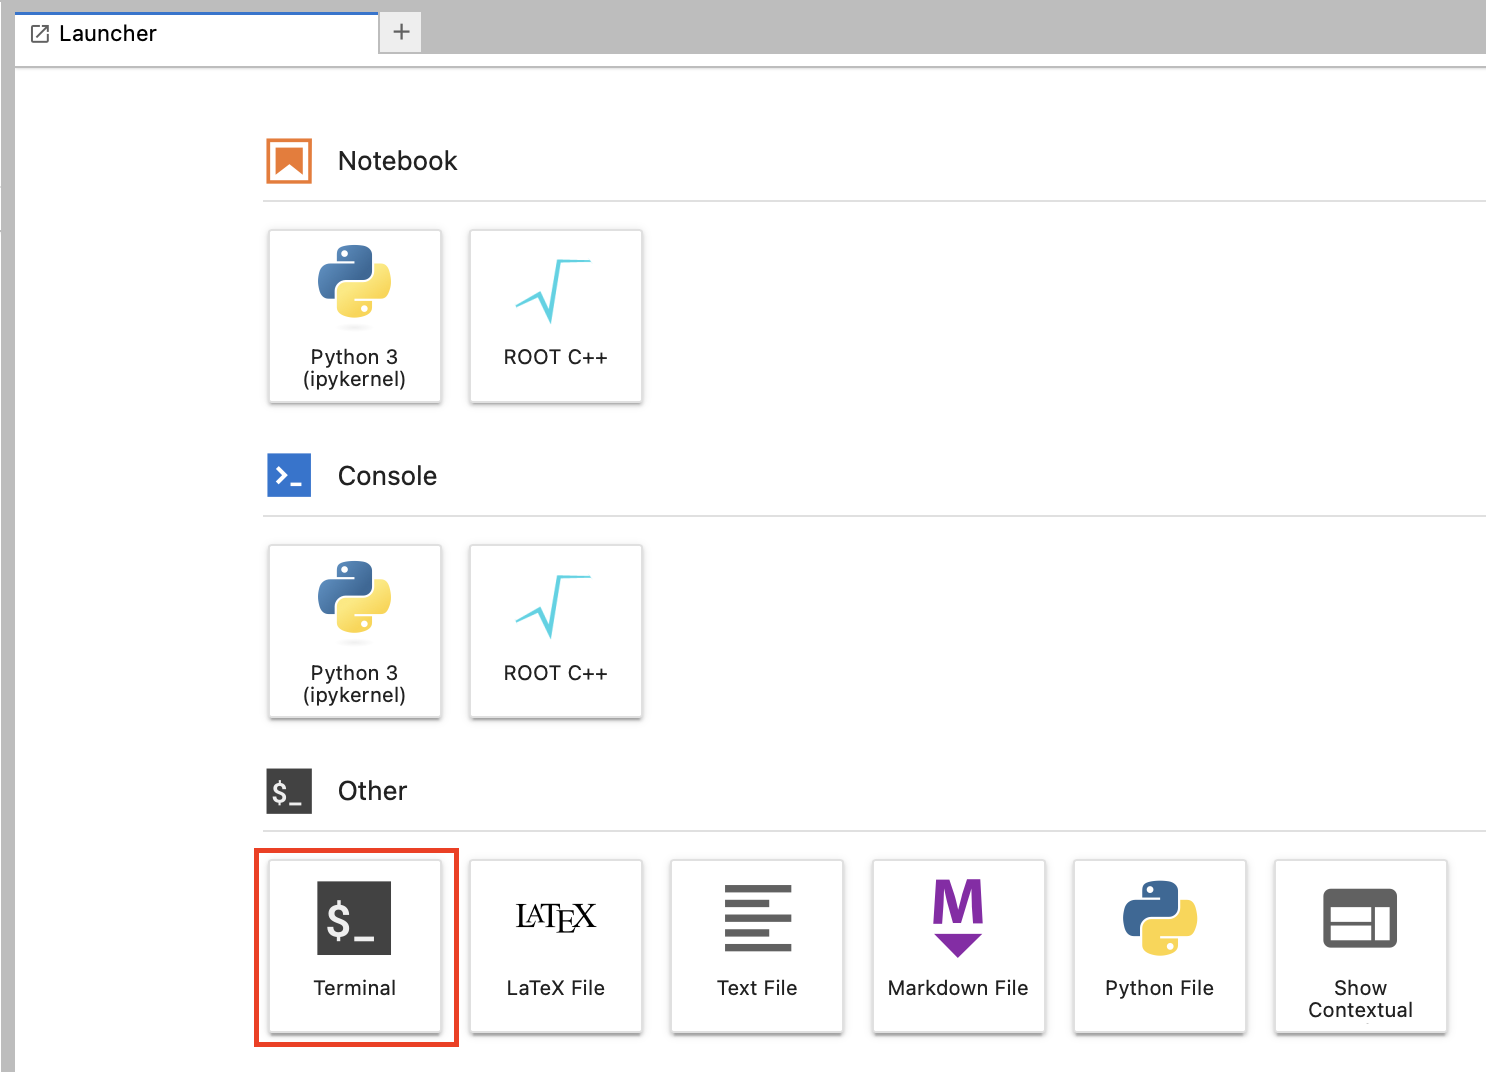Create a new Python File
Screen dimensions: 1486x1072
pyautogui.click(x=1159, y=946)
